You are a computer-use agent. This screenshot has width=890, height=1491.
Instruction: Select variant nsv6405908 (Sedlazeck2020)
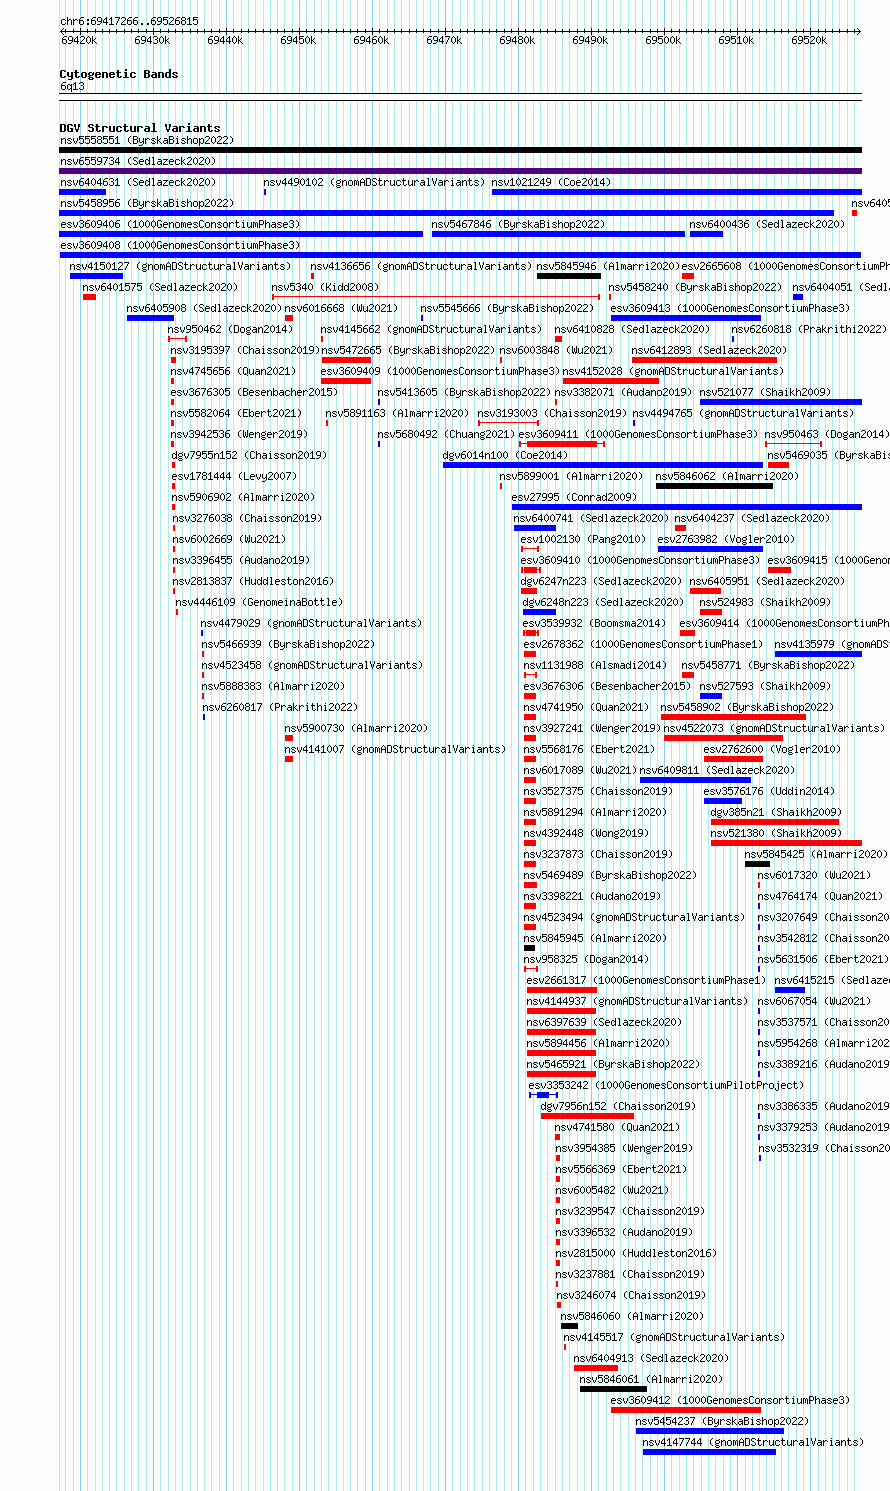[204, 309]
